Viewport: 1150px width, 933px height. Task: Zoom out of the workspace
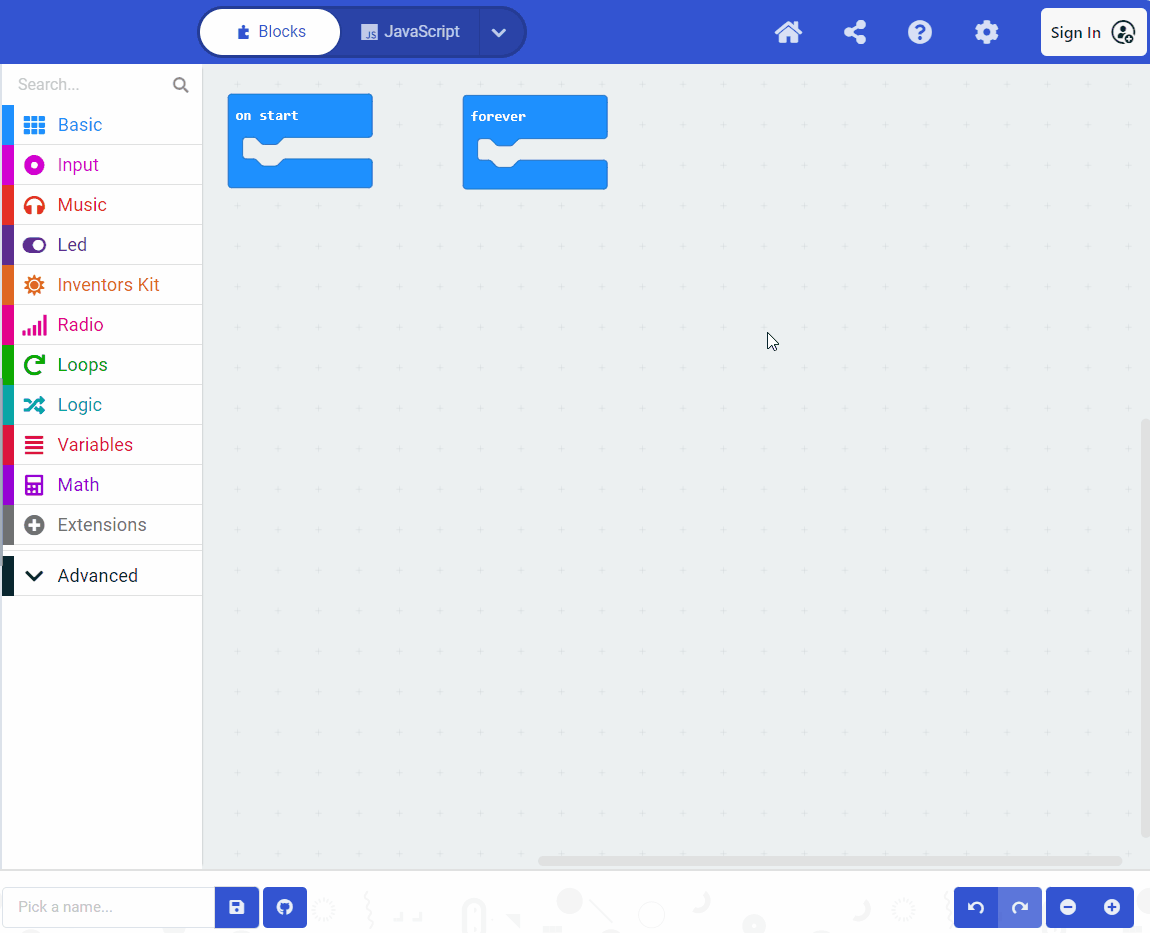(1068, 907)
